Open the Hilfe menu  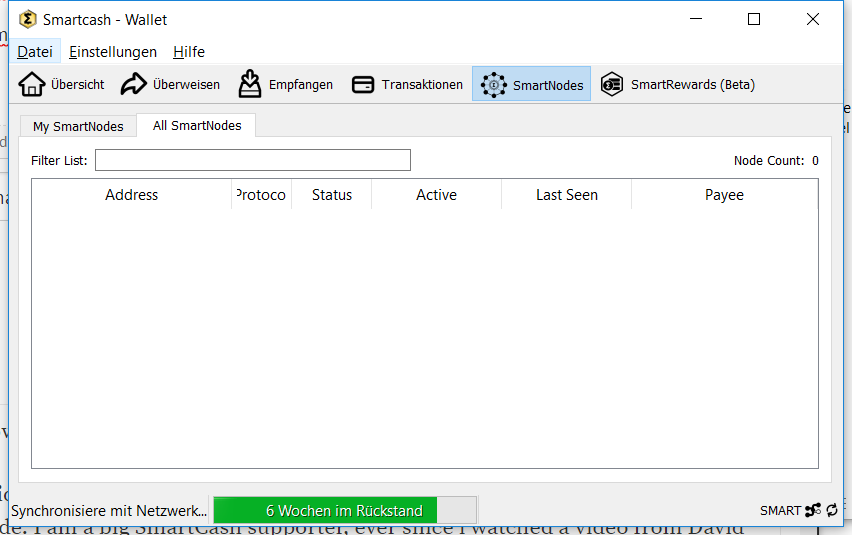point(189,52)
